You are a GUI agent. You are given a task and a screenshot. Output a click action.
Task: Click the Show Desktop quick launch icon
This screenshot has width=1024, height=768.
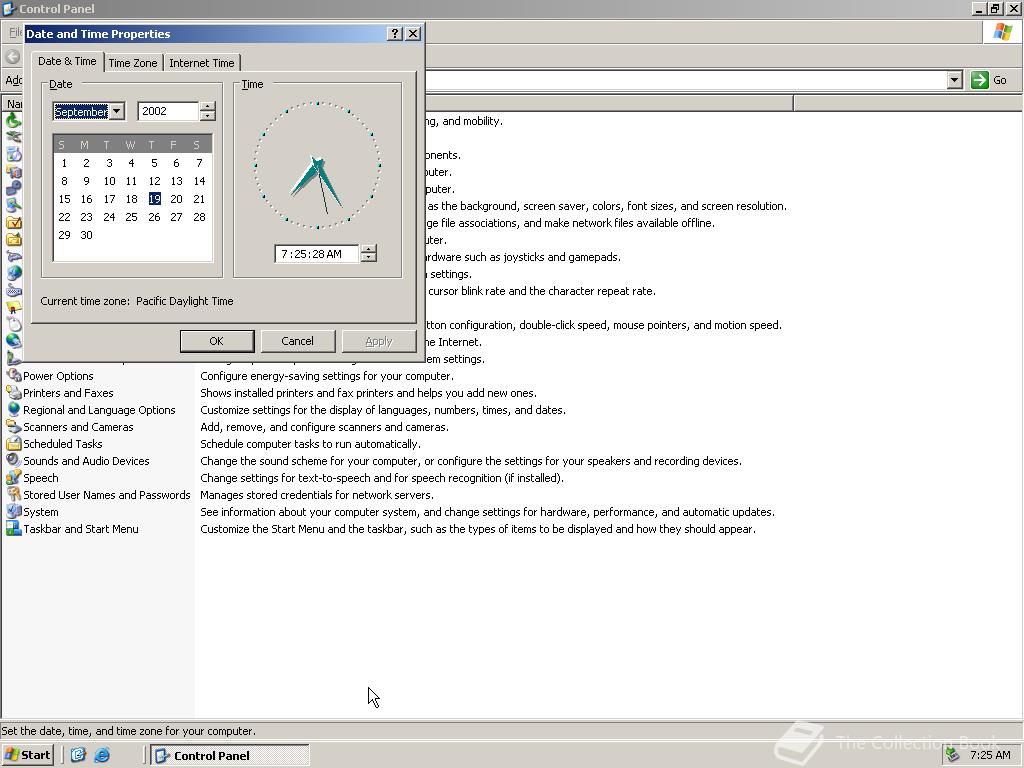78,755
